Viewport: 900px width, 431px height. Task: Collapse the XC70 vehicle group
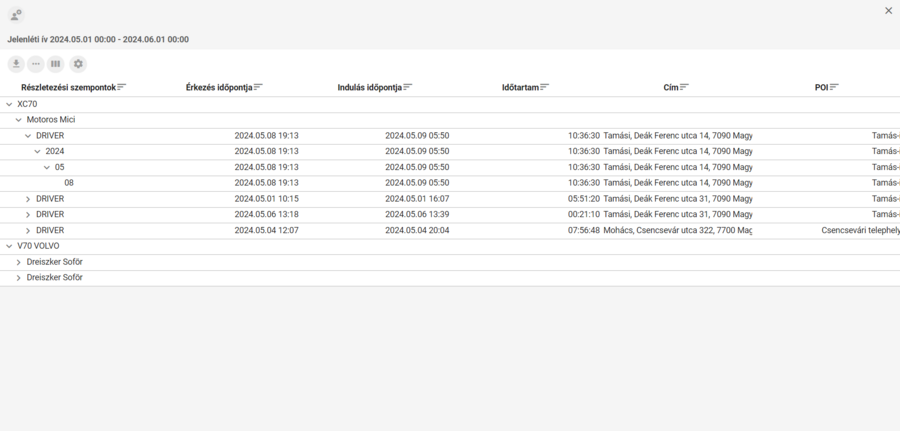9,104
